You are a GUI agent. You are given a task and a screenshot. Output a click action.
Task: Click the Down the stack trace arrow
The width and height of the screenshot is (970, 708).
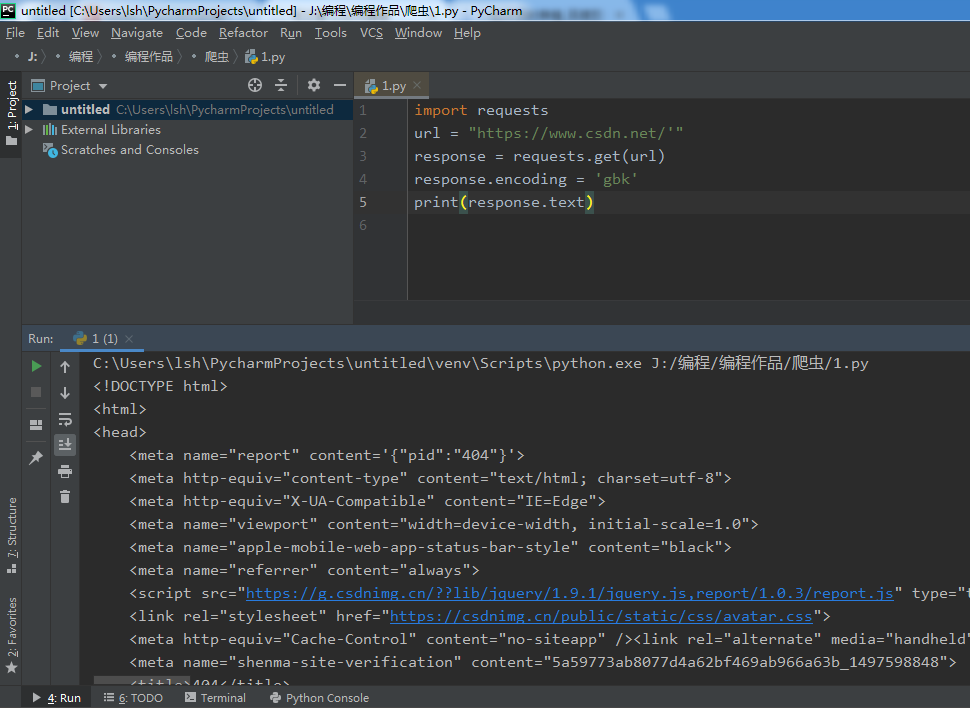click(65, 393)
